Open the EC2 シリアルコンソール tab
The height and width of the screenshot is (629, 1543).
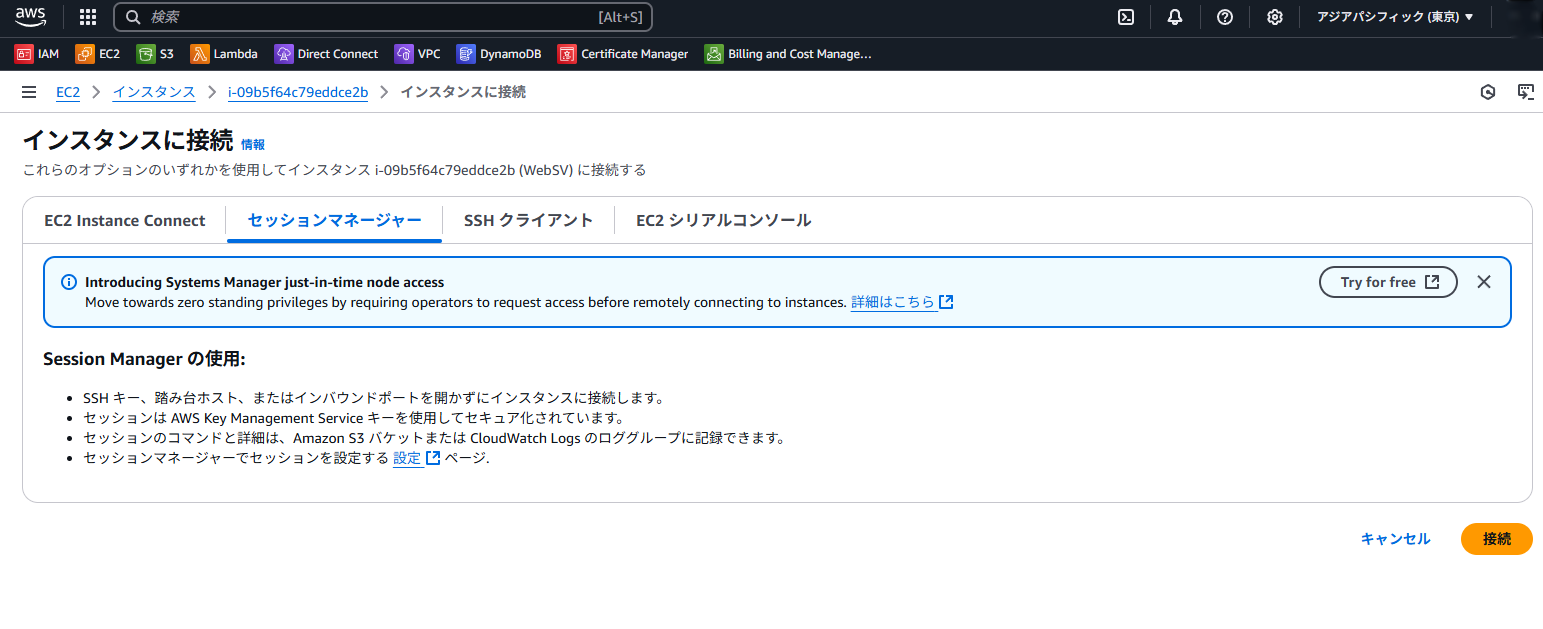724,221
